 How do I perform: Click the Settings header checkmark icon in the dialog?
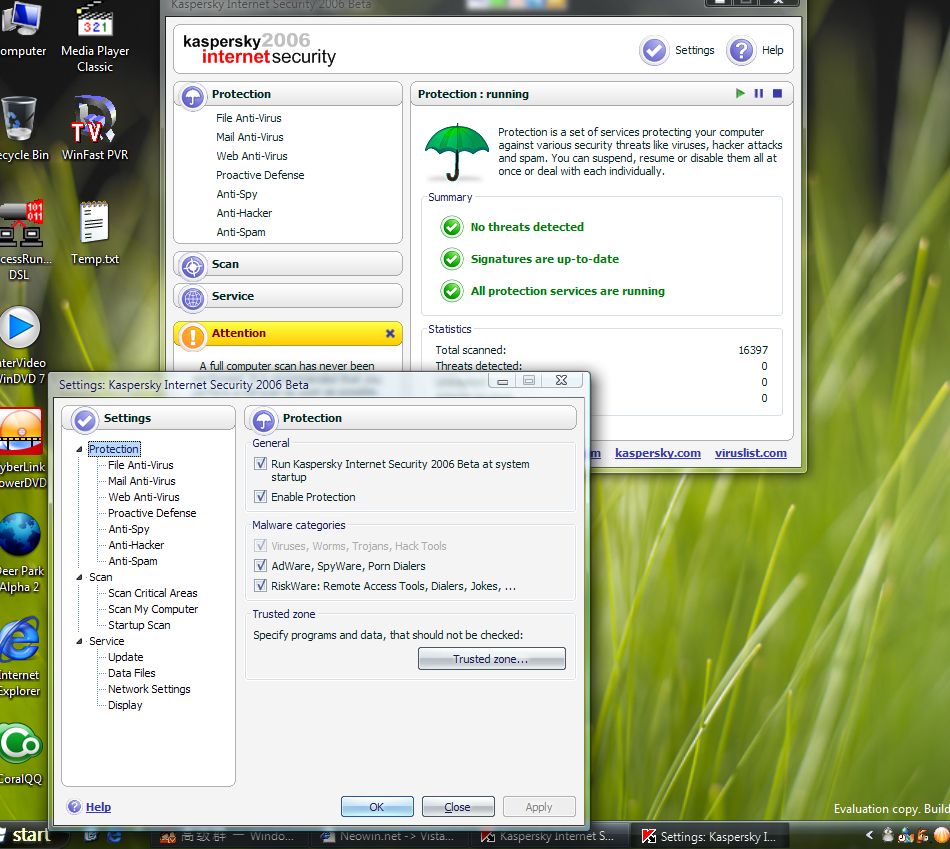[x=84, y=420]
